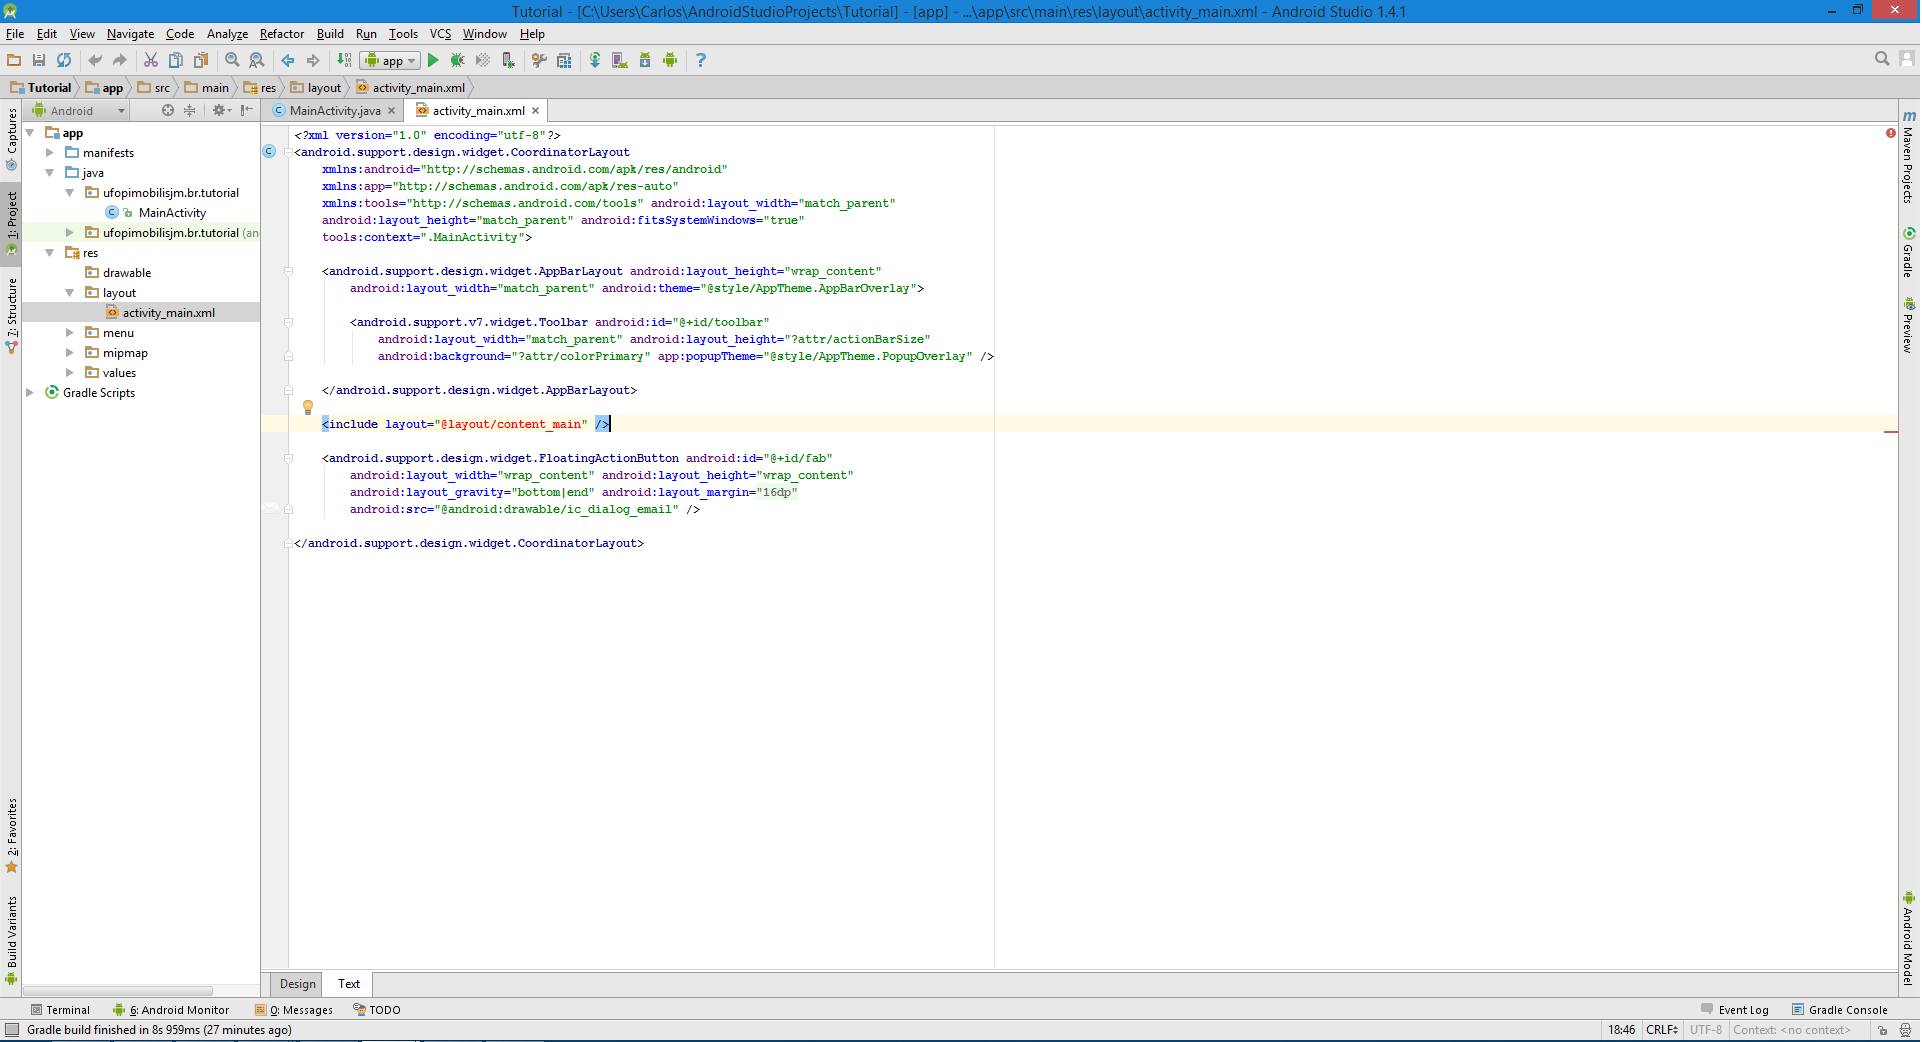
Task: Save all files with the floppy icon
Action: (x=39, y=60)
